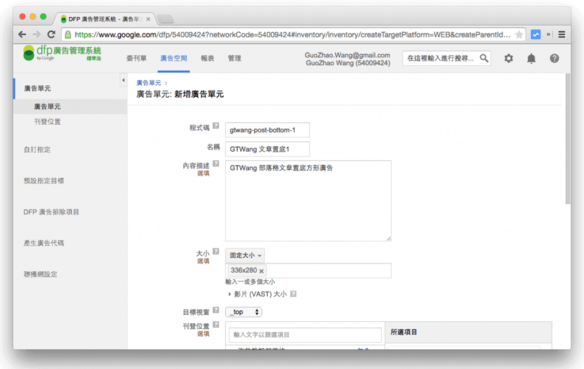This screenshot has width=584, height=369.
Task: Select 刊登位置 in sidebar
Action: (x=47, y=122)
